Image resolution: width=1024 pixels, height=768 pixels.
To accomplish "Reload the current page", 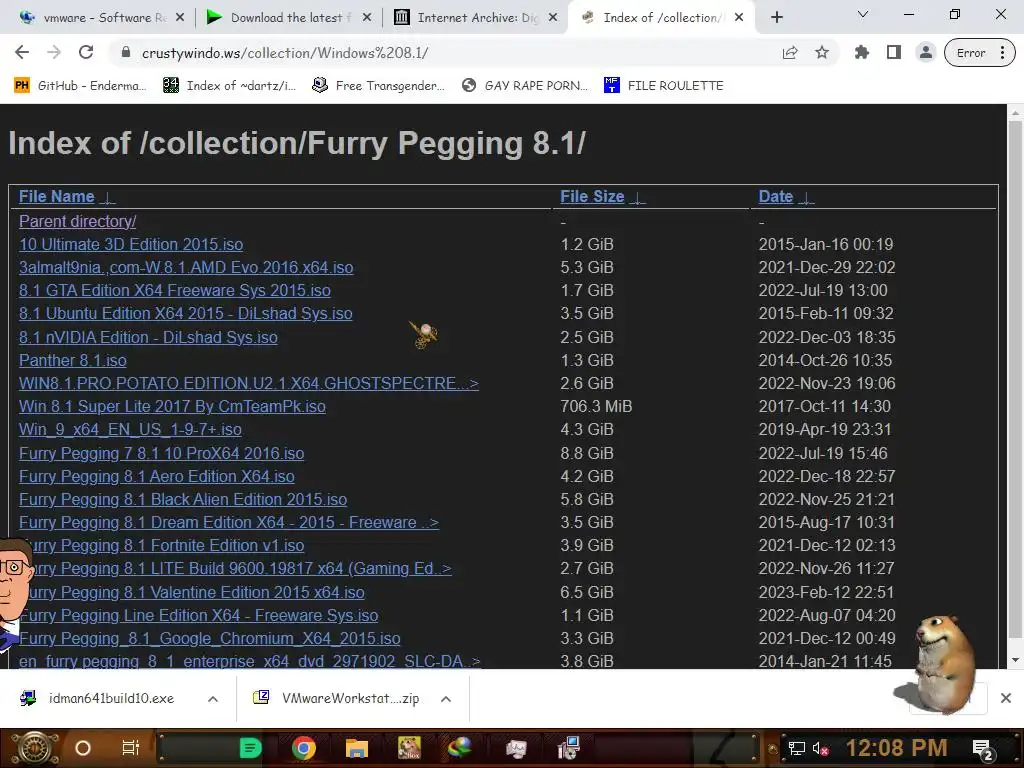I will click(x=86, y=52).
